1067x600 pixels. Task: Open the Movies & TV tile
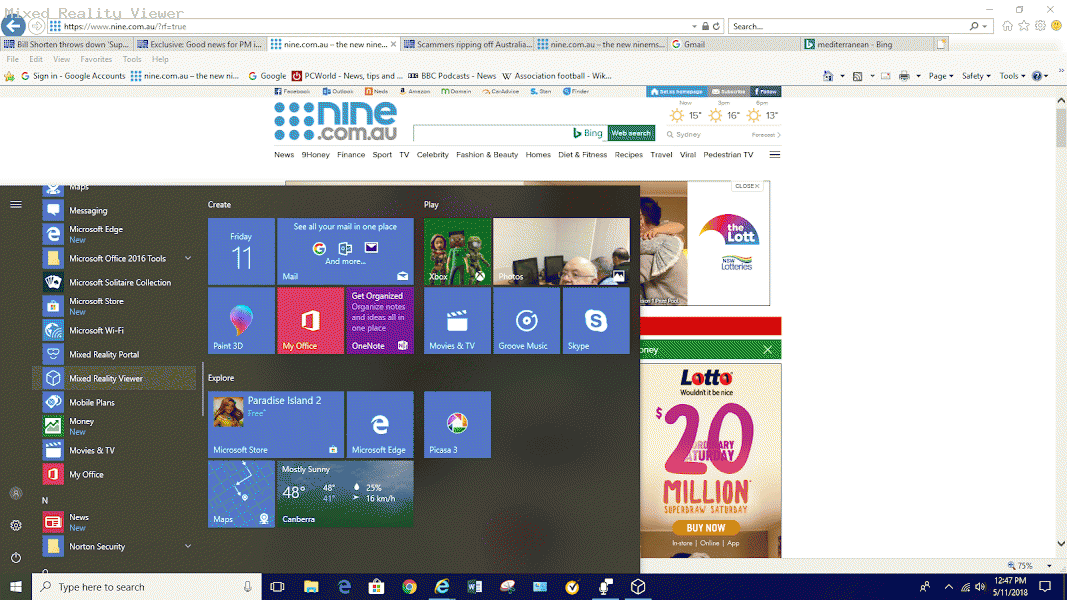point(457,320)
